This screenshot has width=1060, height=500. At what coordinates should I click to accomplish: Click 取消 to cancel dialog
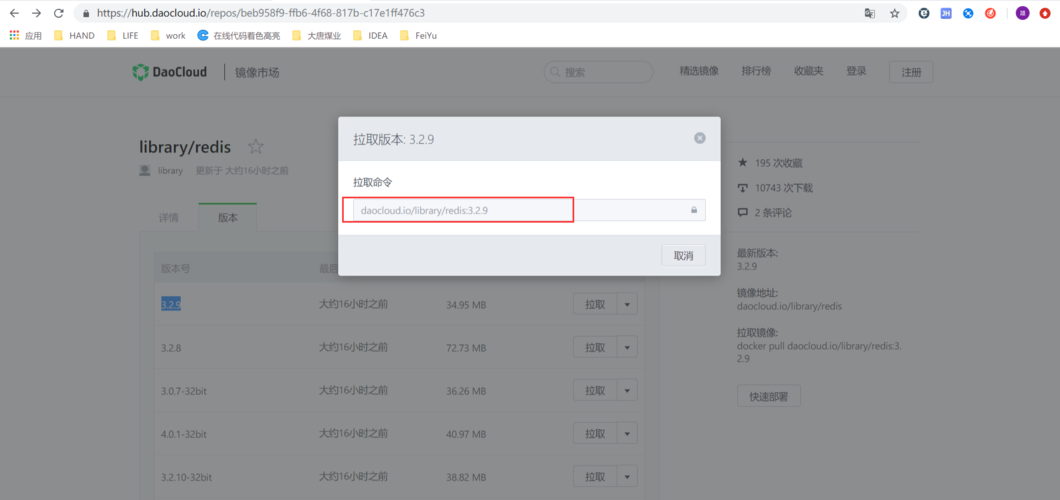[x=683, y=255]
